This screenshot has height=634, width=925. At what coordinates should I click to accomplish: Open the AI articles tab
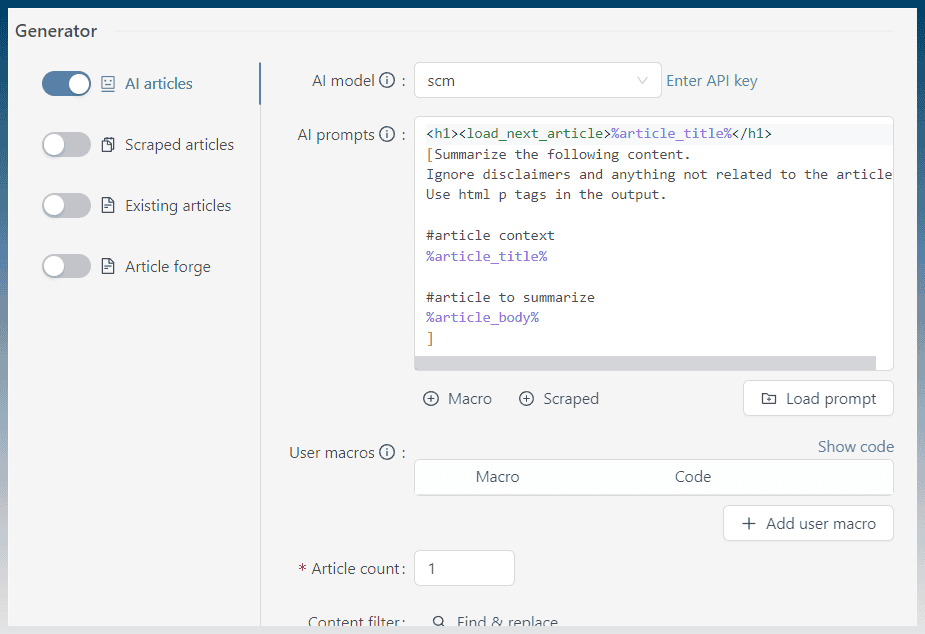[x=159, y=84]
